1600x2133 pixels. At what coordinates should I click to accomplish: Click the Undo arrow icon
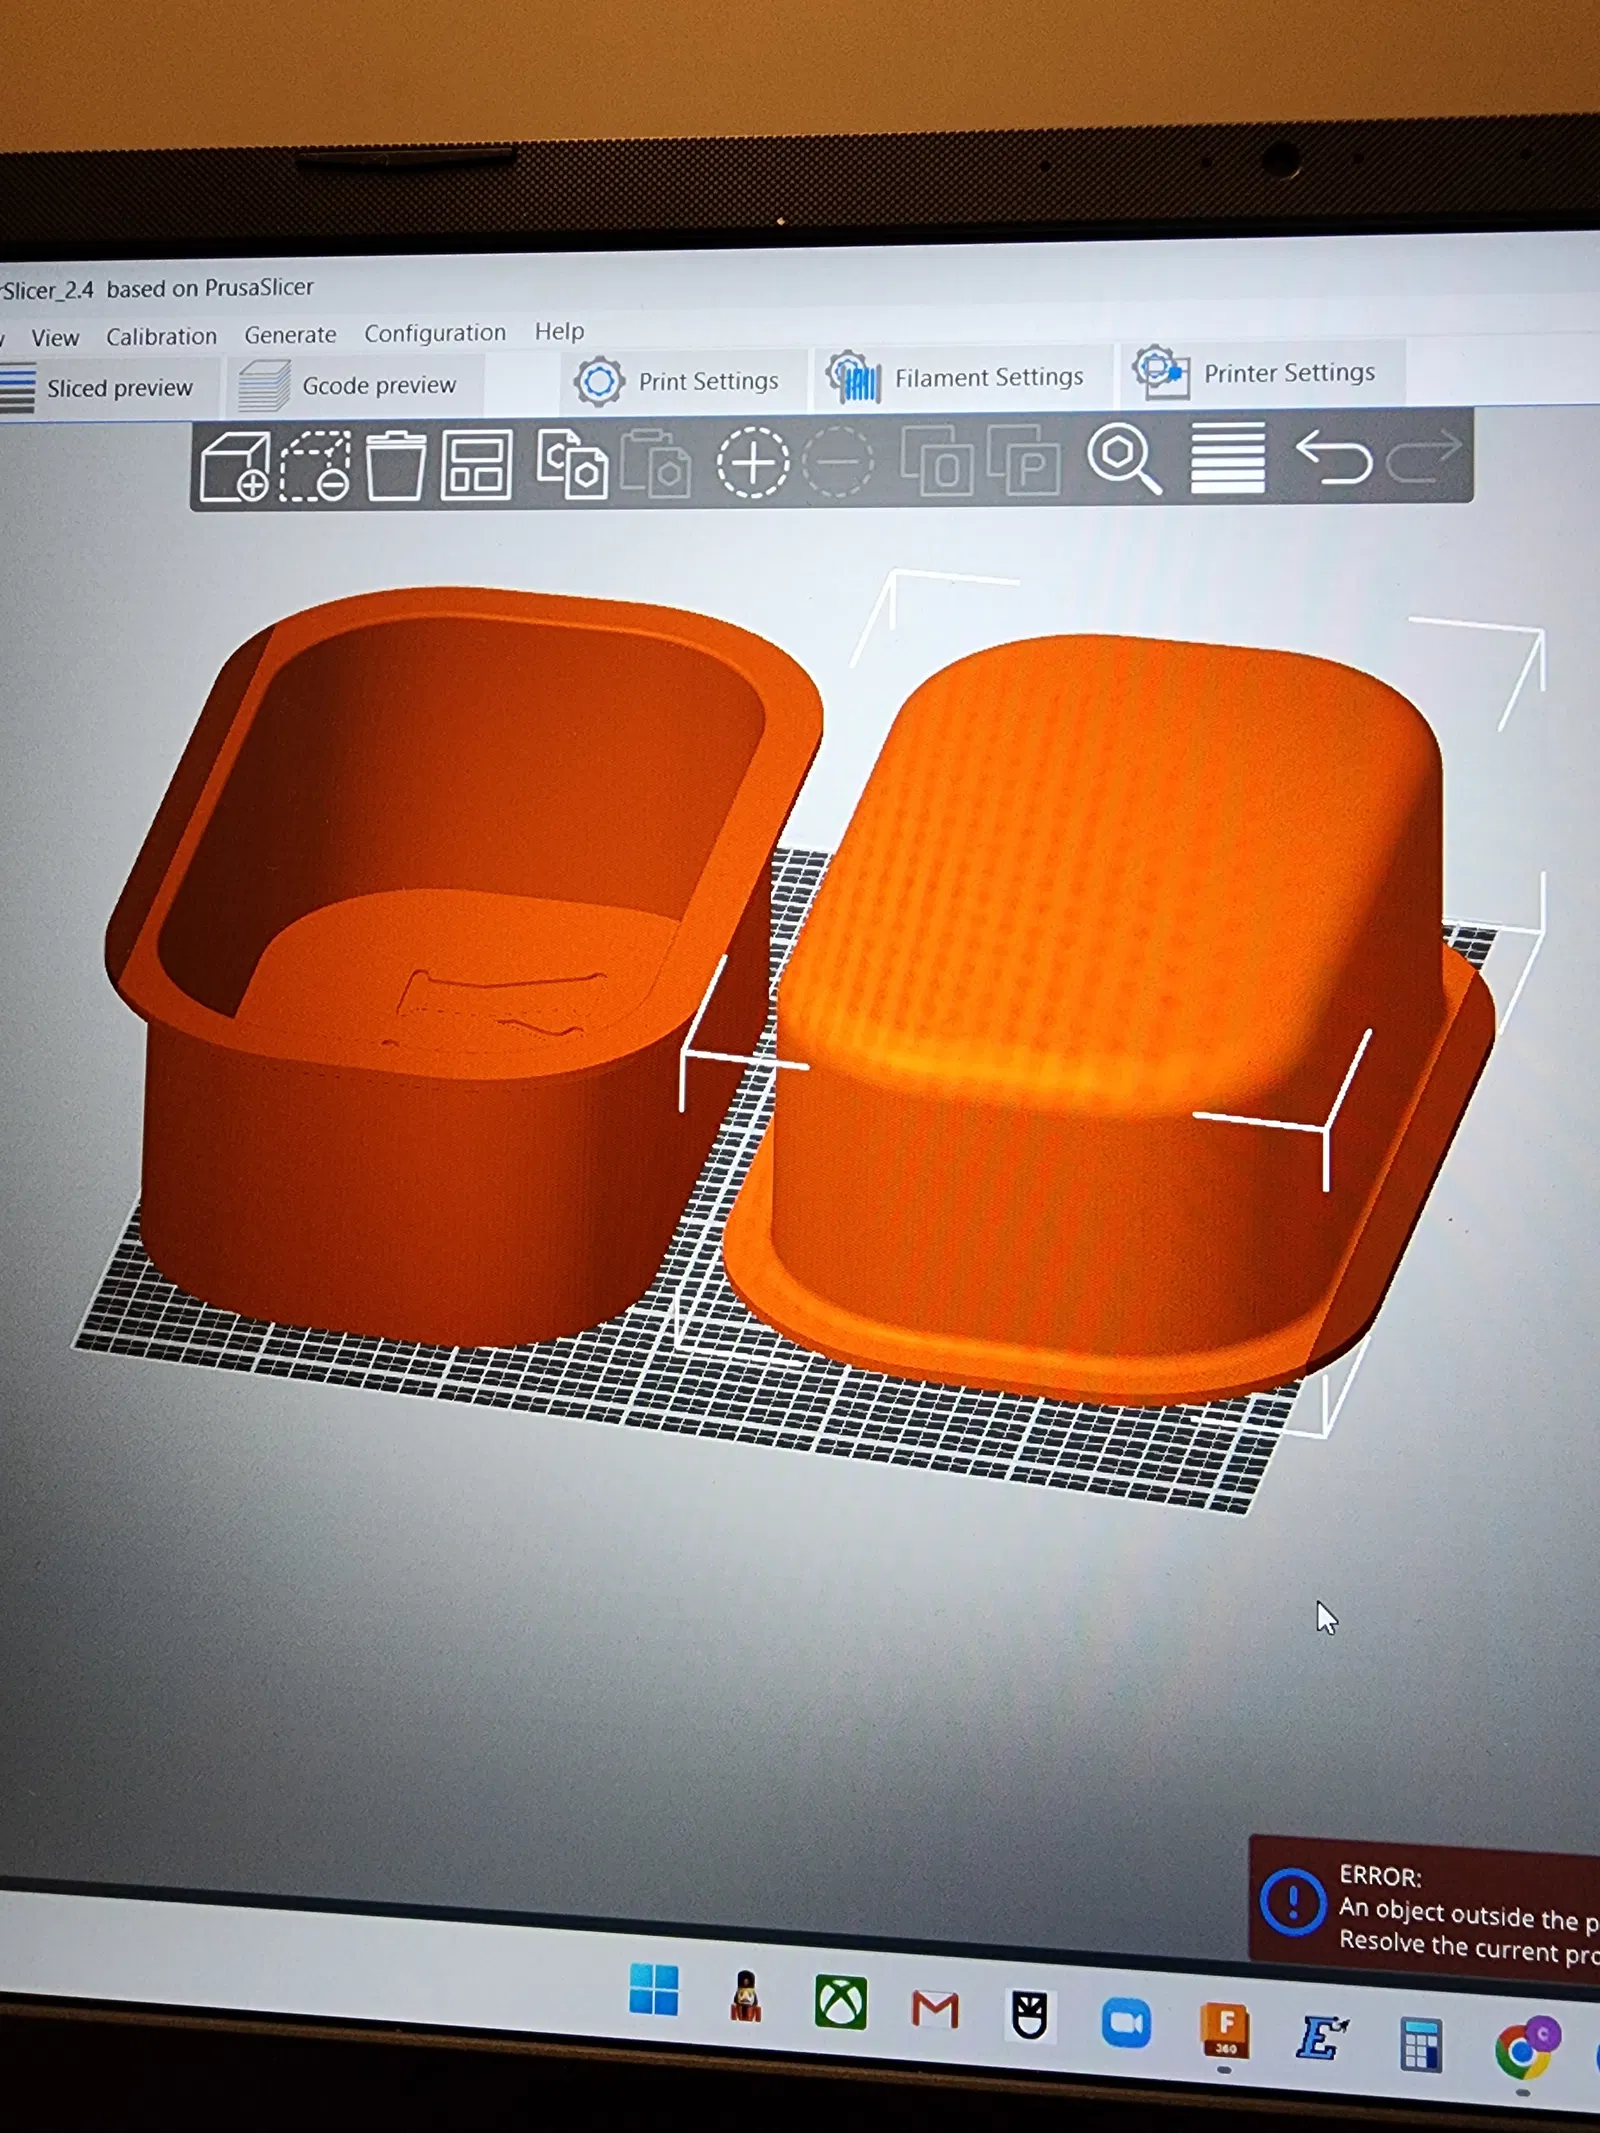1334,457
